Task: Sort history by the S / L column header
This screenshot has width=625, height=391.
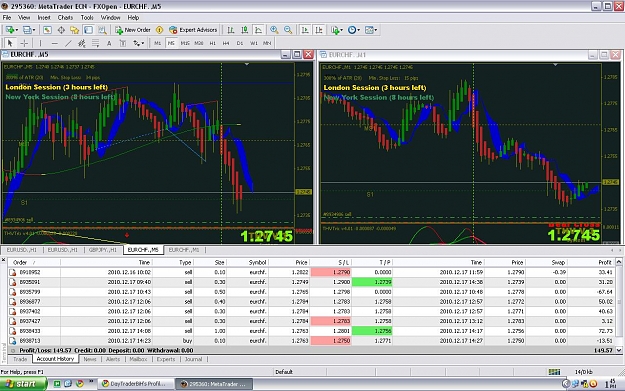Action: click(330, 262)
